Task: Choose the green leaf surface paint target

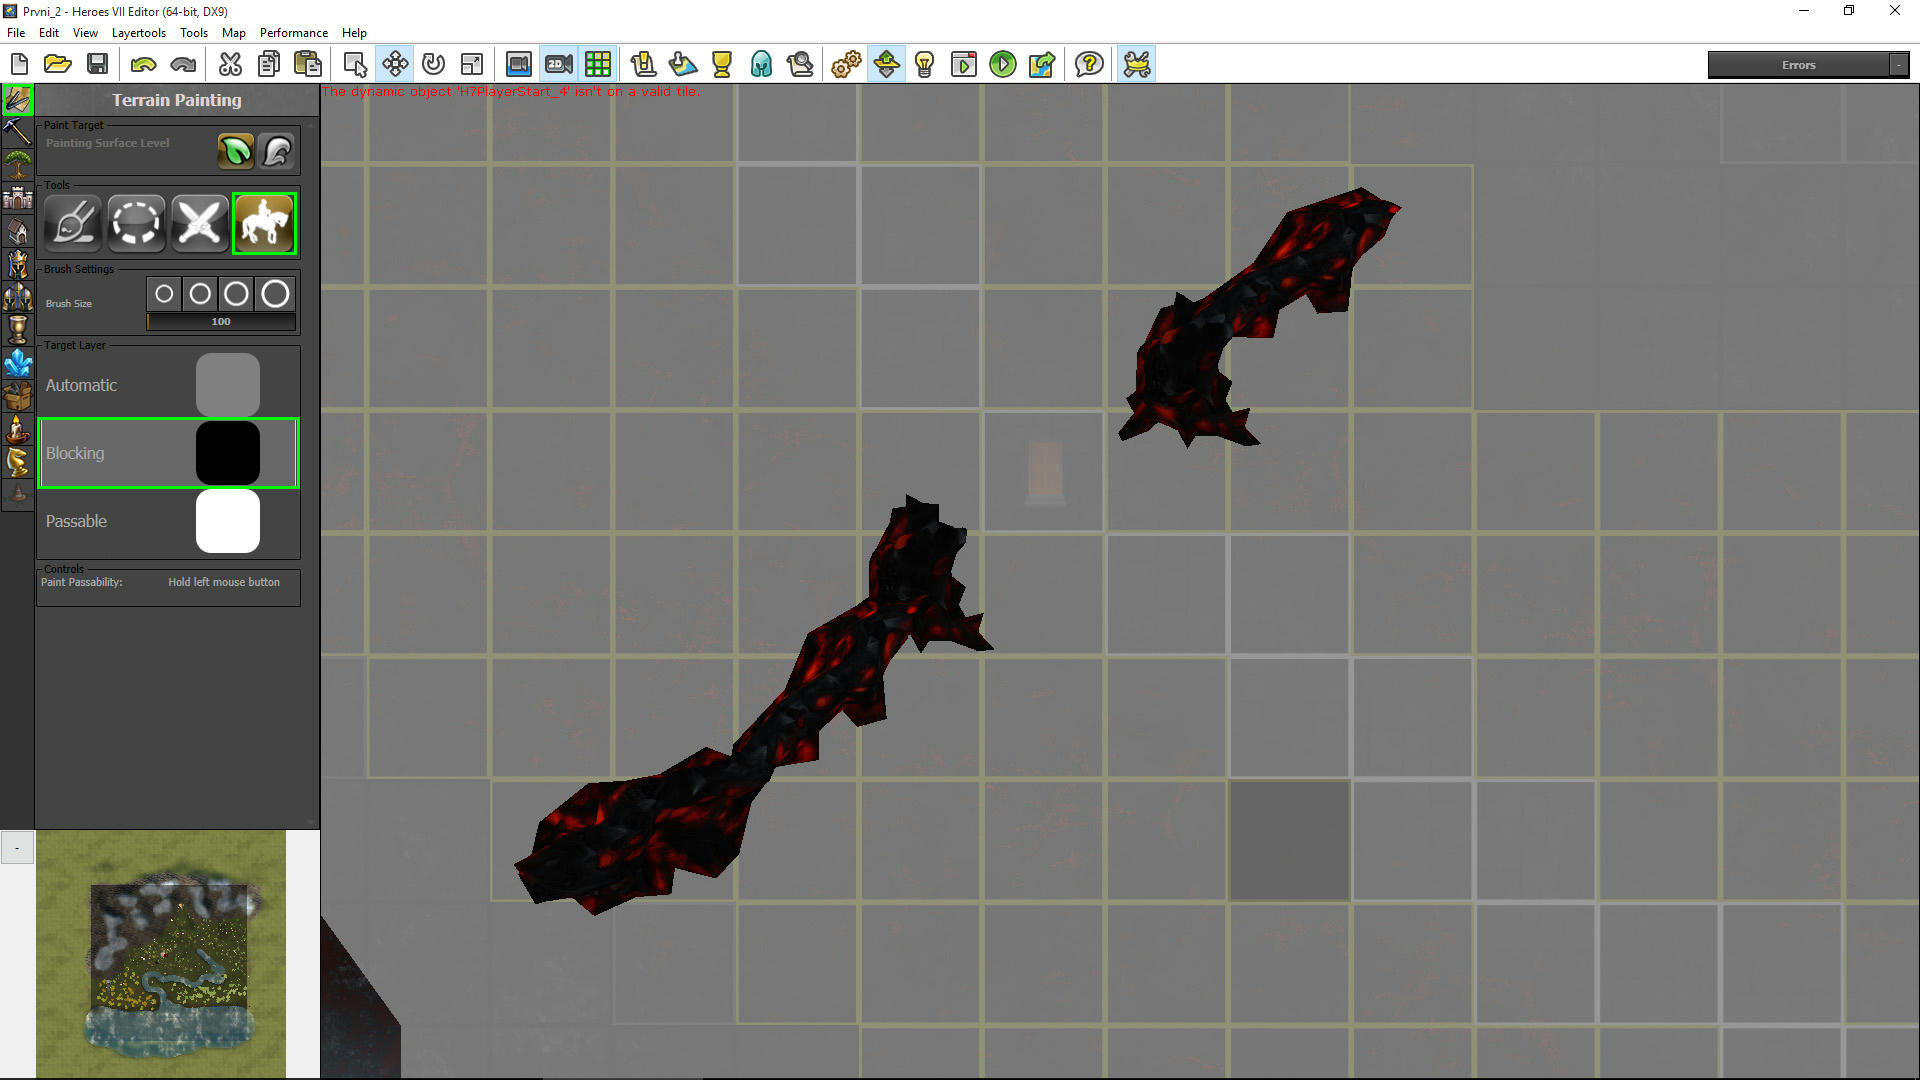Action: (236, 151)
